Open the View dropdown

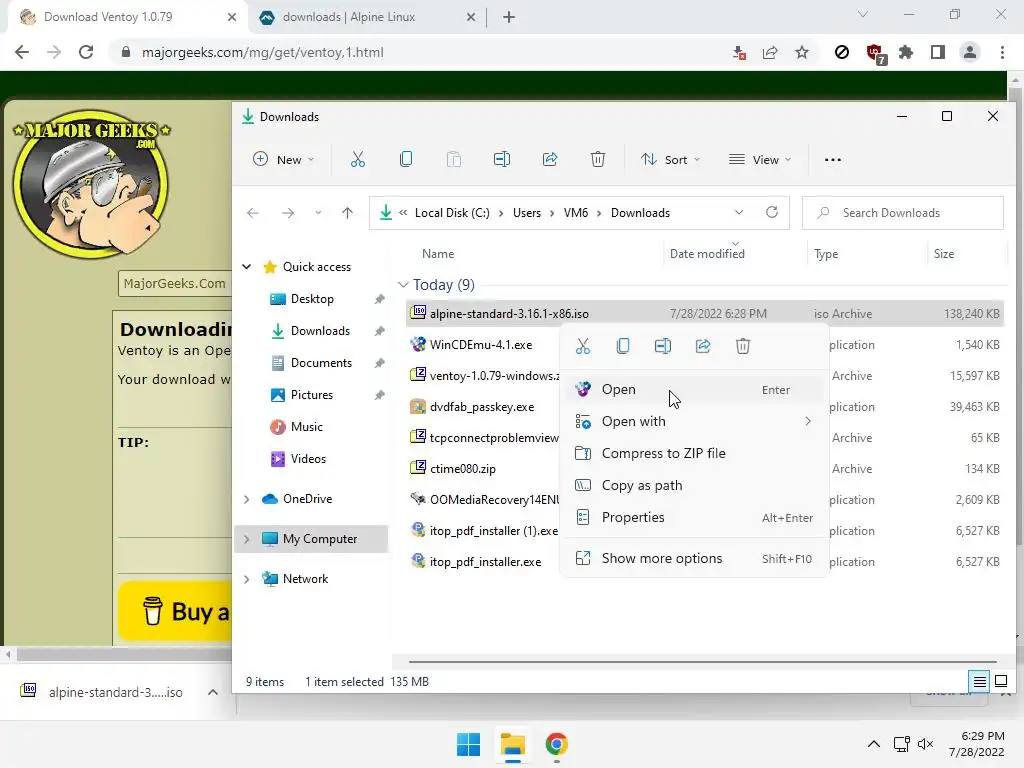(760, 159)
